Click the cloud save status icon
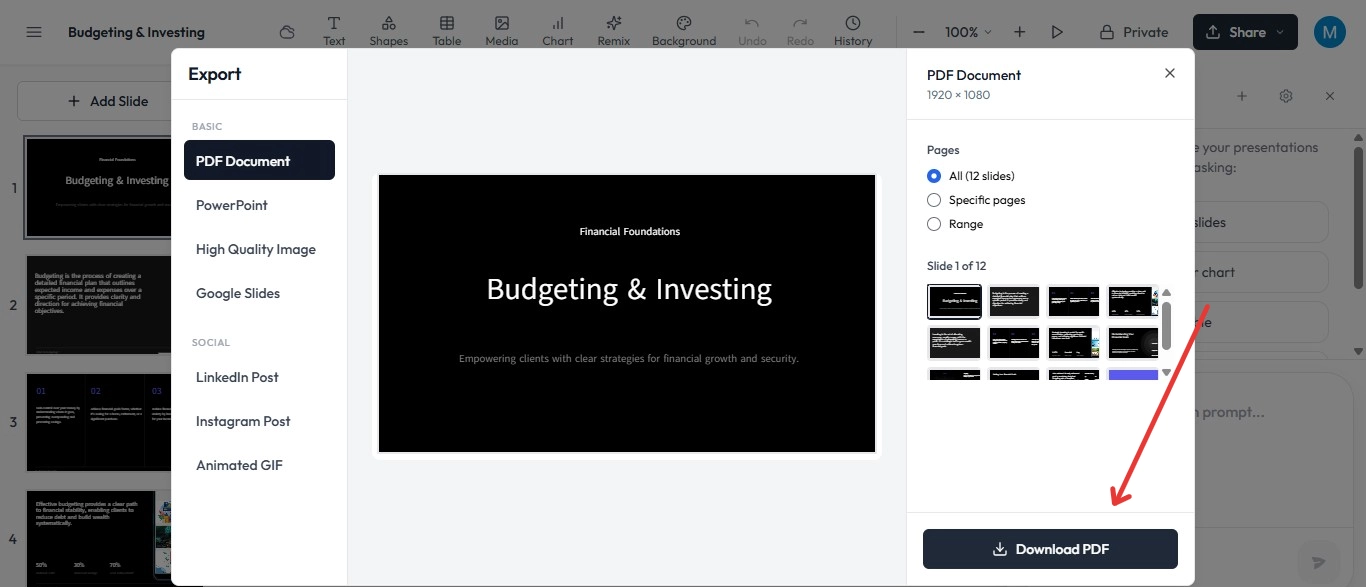The width and height of the screenshot is (1366, 587). click(x=287, y=32)
